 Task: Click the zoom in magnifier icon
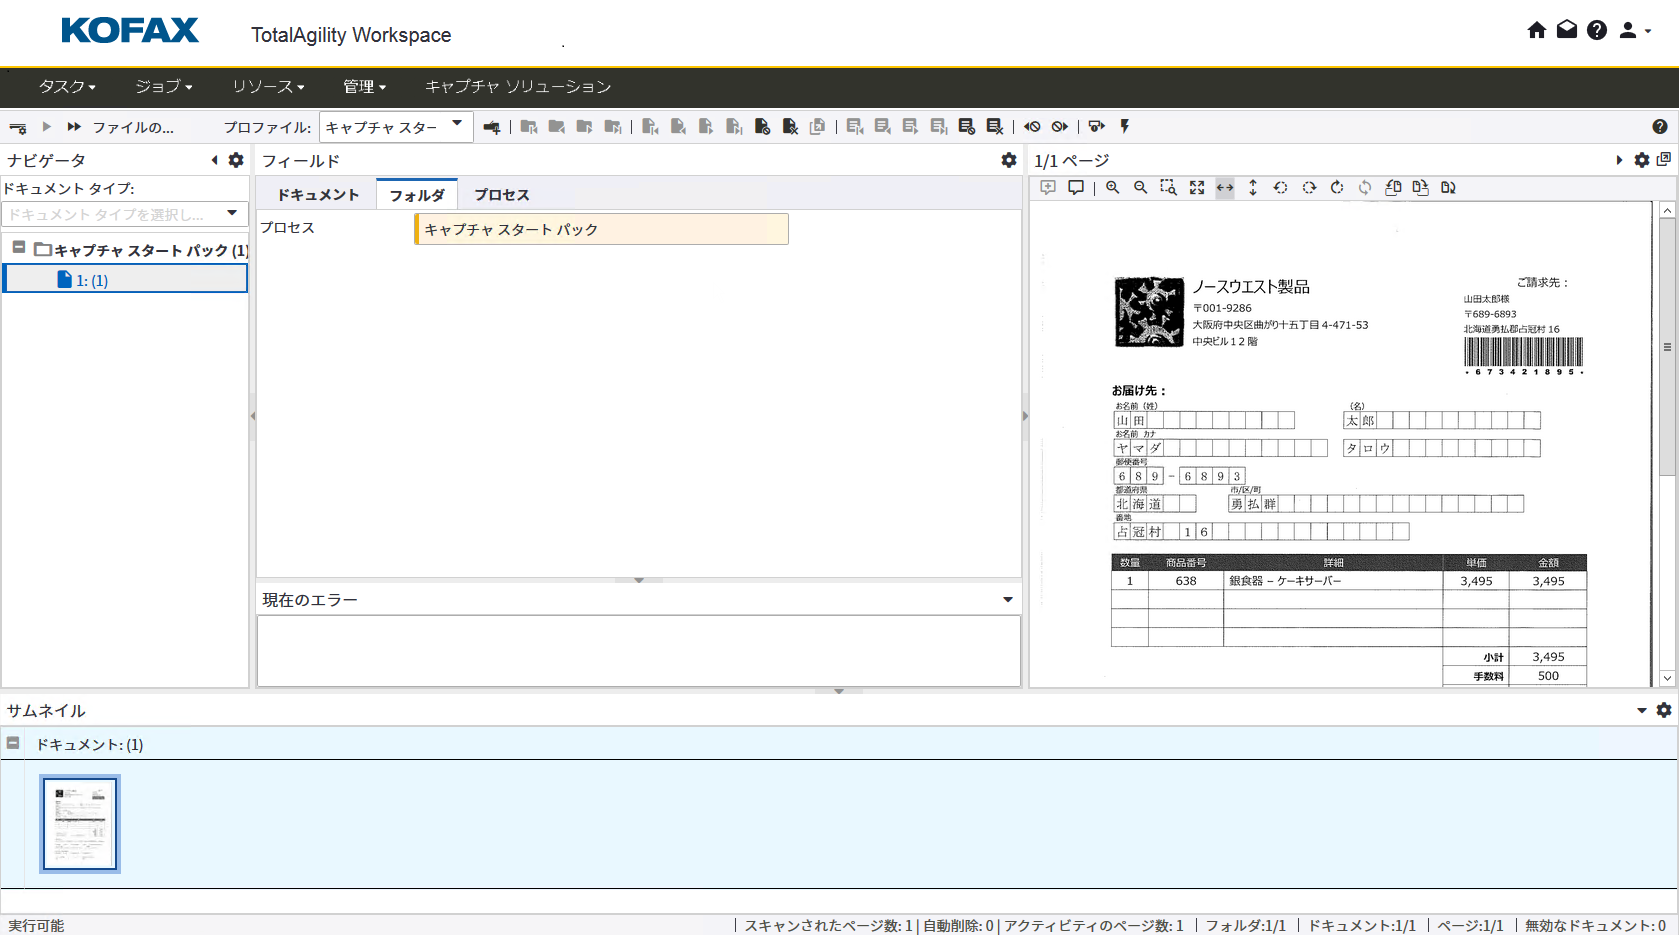pos(1112,188)
